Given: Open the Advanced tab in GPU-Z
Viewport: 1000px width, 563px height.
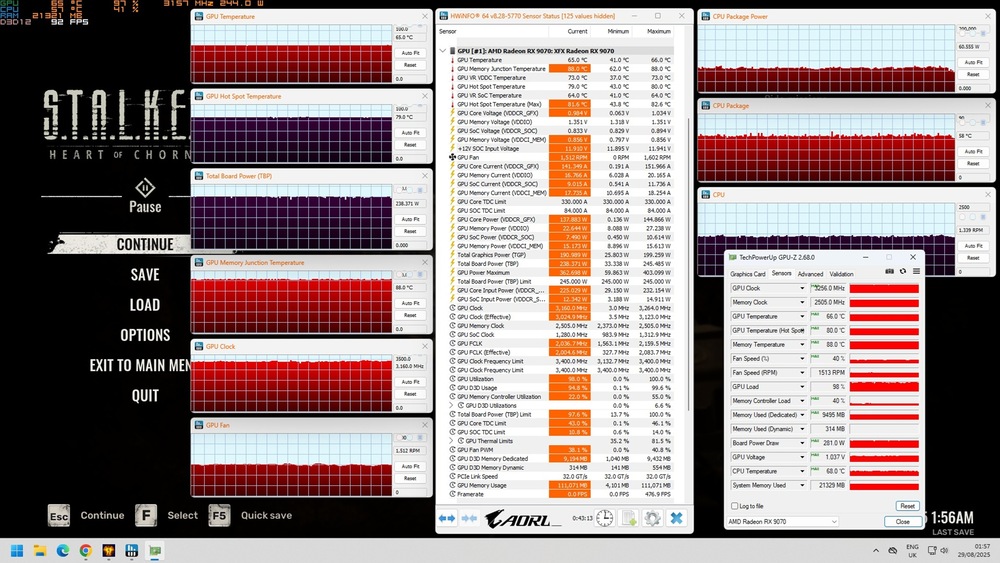Looking at the screenshot, I should pos(810,273).
